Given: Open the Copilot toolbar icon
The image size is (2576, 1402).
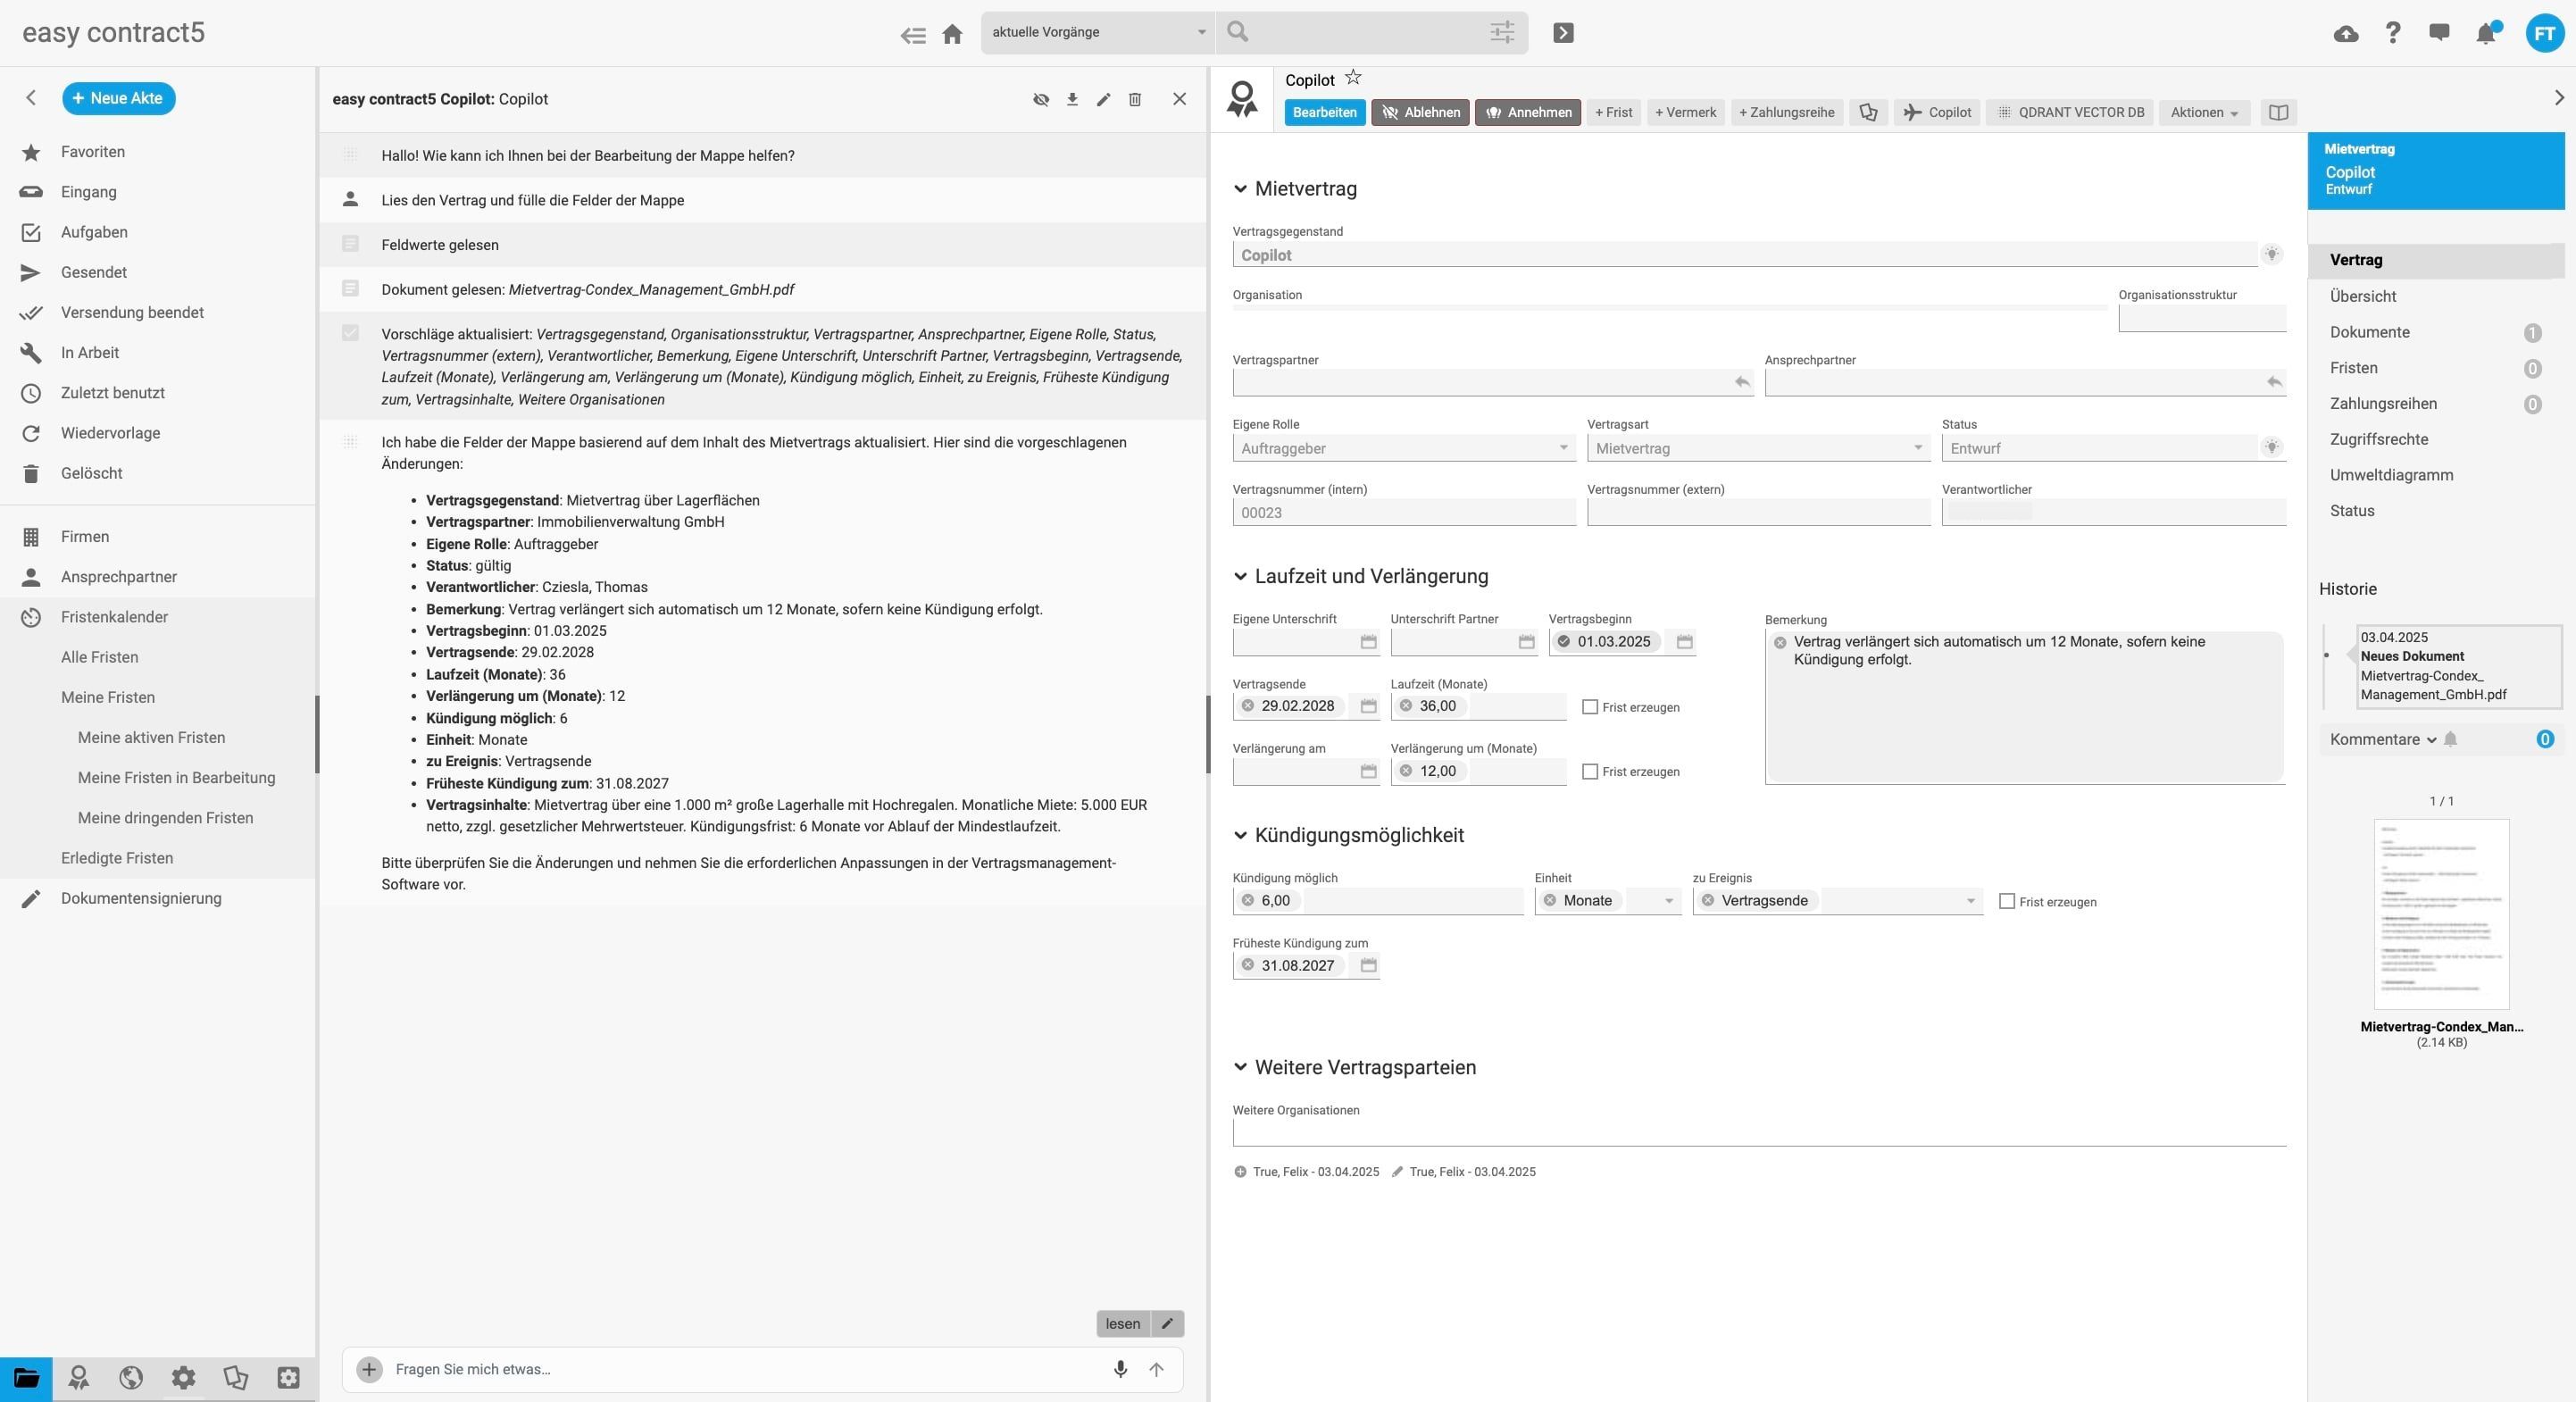Looking at the screenshot, I should coord(1937,112).
